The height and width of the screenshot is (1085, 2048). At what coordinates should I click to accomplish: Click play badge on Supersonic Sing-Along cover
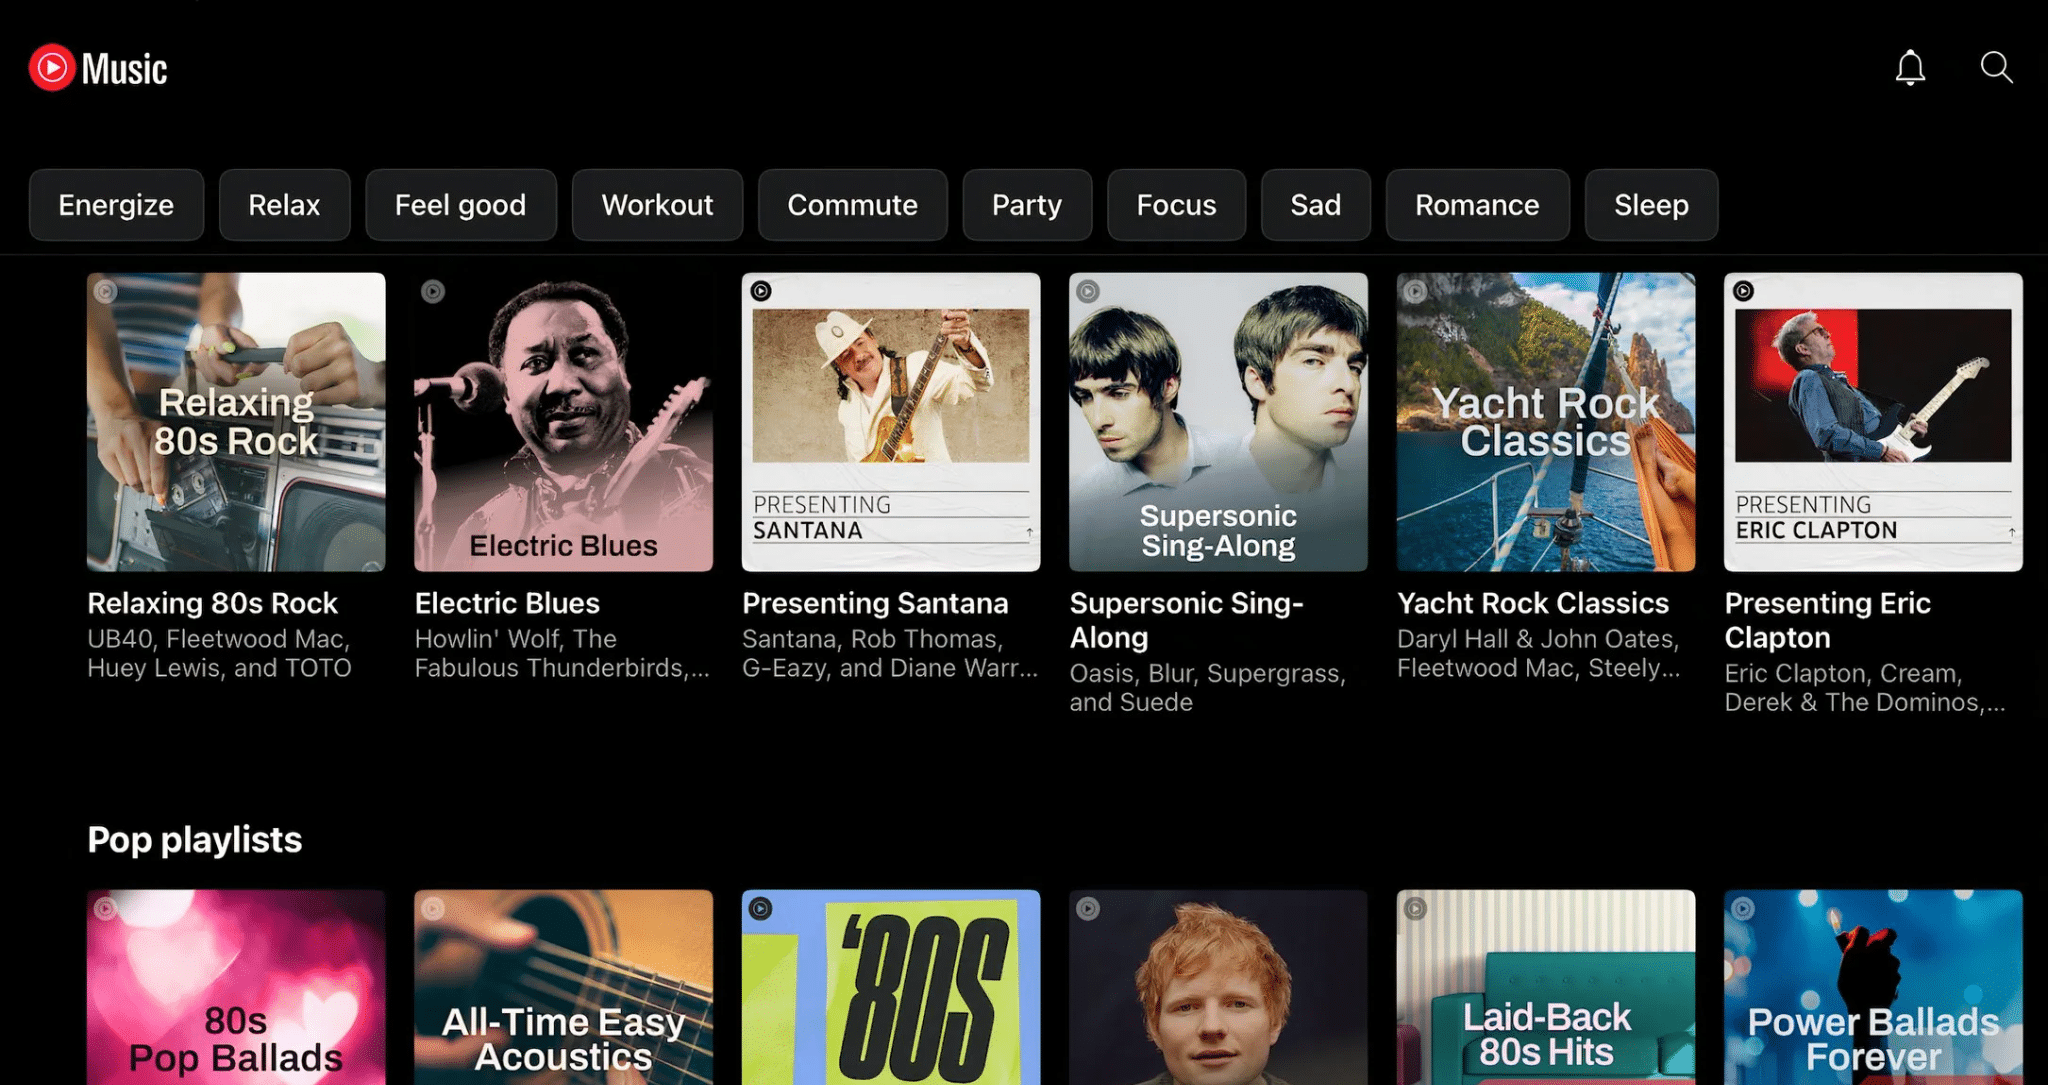[1088, 291]
